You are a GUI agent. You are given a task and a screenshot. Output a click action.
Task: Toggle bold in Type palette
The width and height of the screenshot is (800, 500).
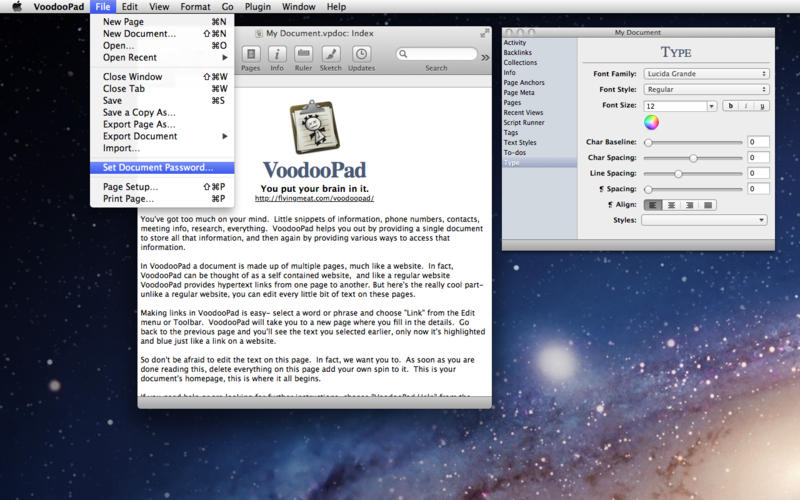click(731, 106)
